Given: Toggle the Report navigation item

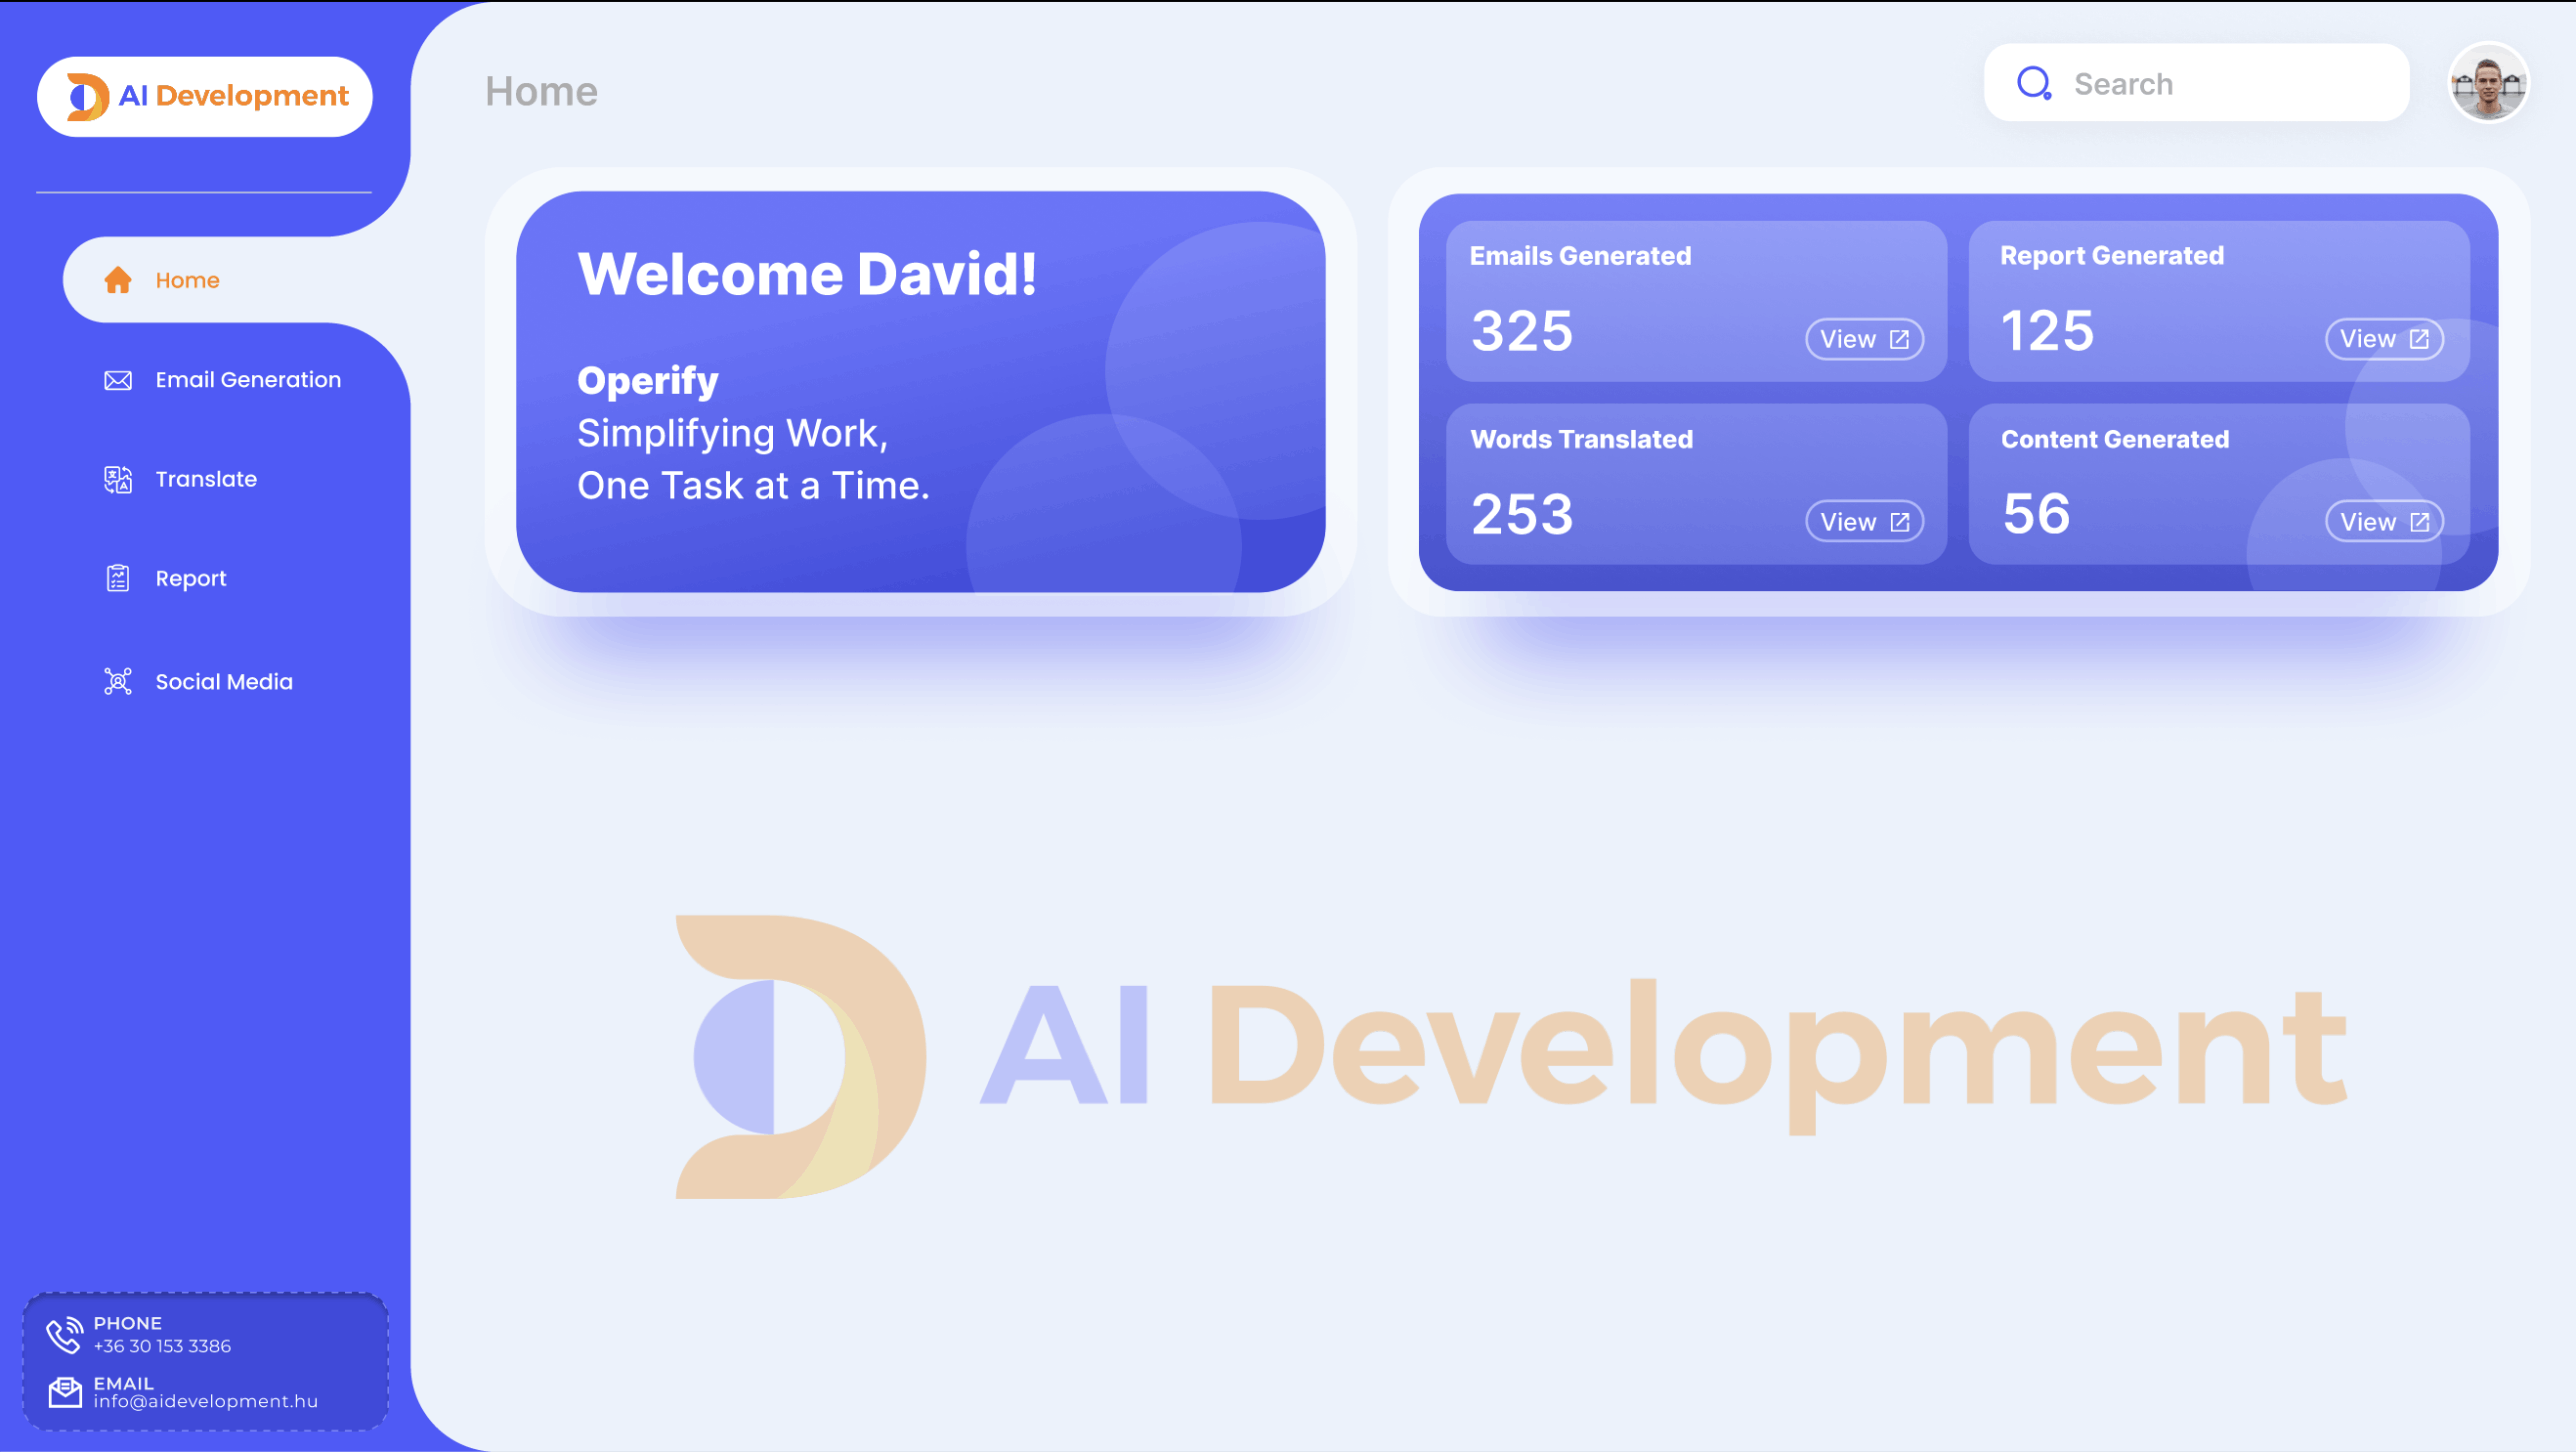Looking at the screenshot, I should [191, 578].
